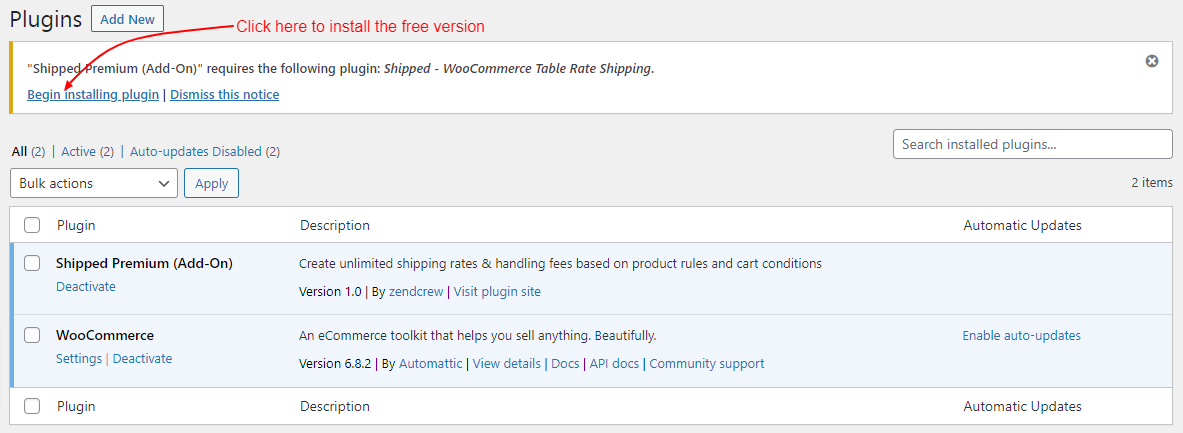
Task: Visit the zendcrew author link
Action: tap(417, 292)
